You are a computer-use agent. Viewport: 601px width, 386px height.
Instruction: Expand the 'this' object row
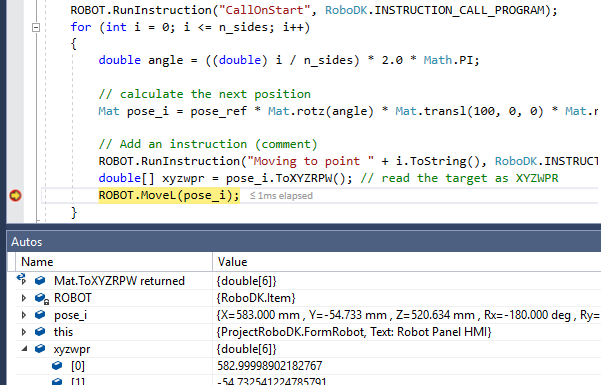pos(24,332)
